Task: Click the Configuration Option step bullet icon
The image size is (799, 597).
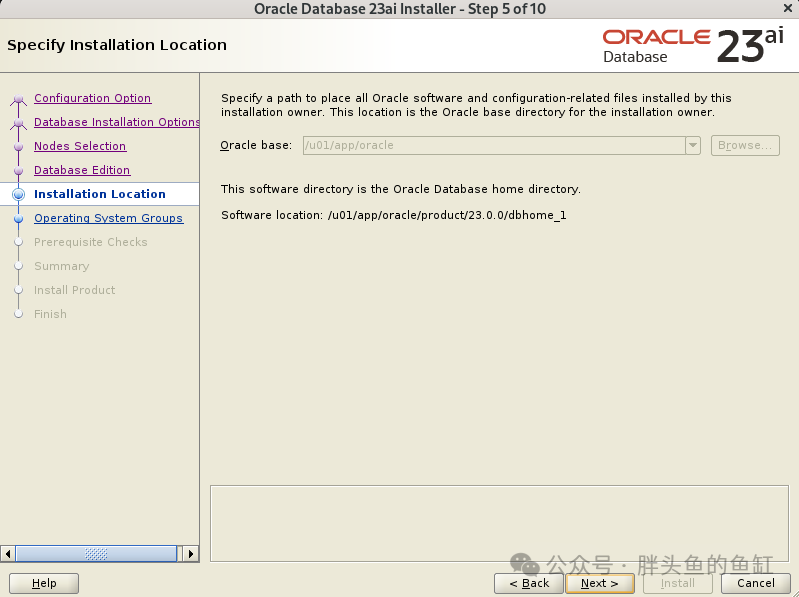Action: click(19, 99)
